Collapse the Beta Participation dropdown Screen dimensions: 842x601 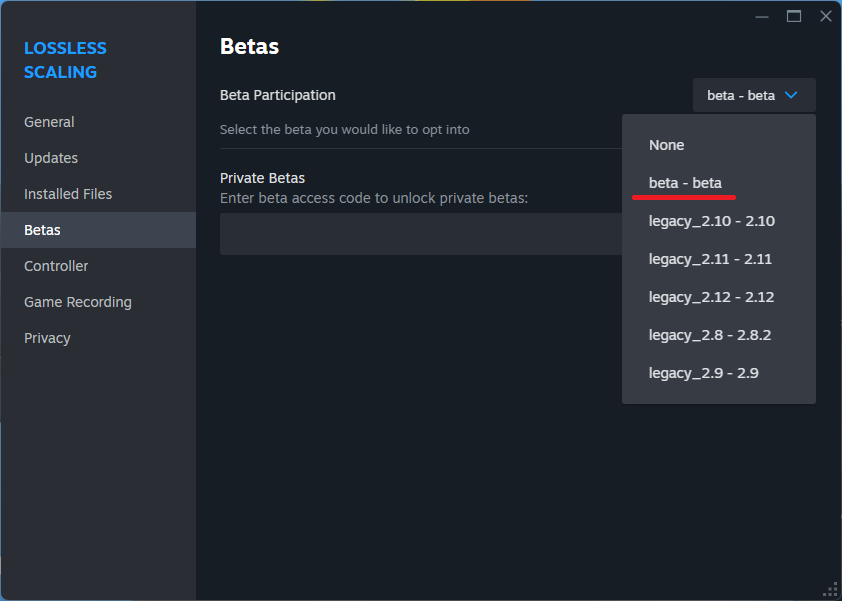click(754, 95)
